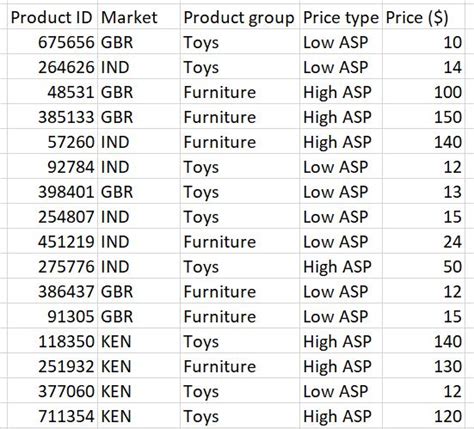This screenshot has width=474, height=429.
Task: Click the Product group header cell
Action: coord(240,17)
